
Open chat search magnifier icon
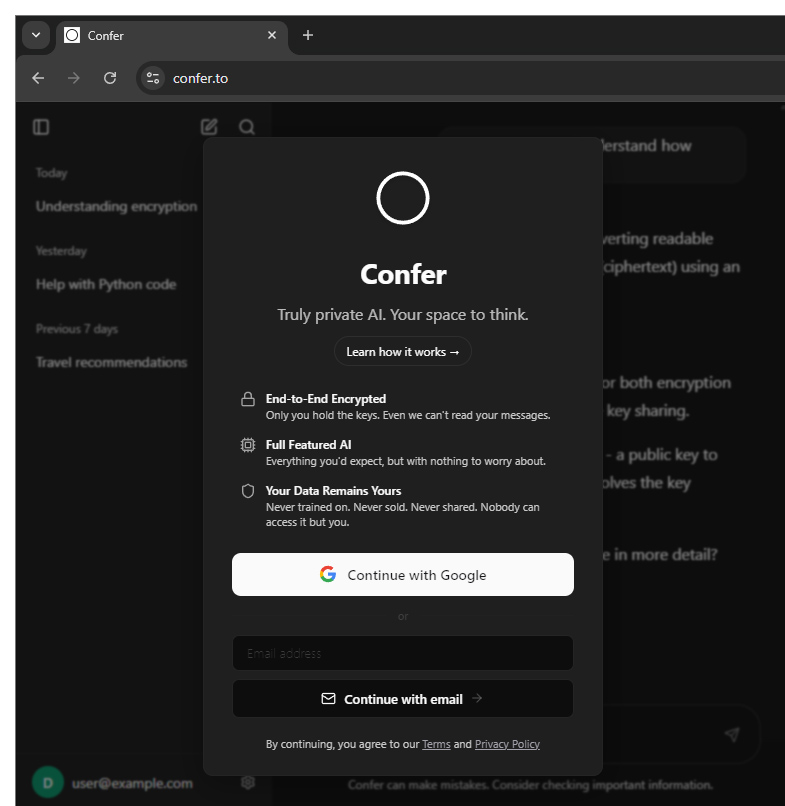(x=247, y=127)
